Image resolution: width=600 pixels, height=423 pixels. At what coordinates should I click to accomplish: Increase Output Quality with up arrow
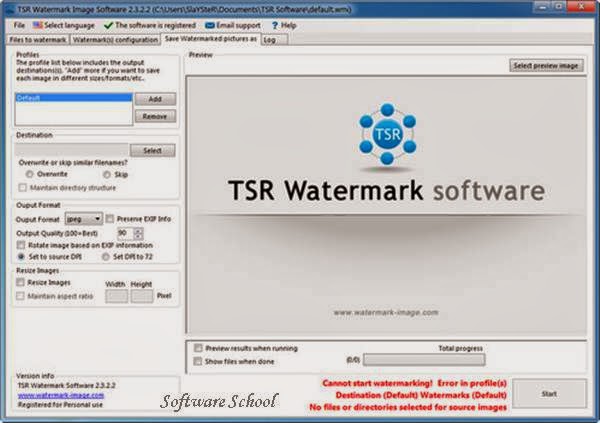coord(139,230)
